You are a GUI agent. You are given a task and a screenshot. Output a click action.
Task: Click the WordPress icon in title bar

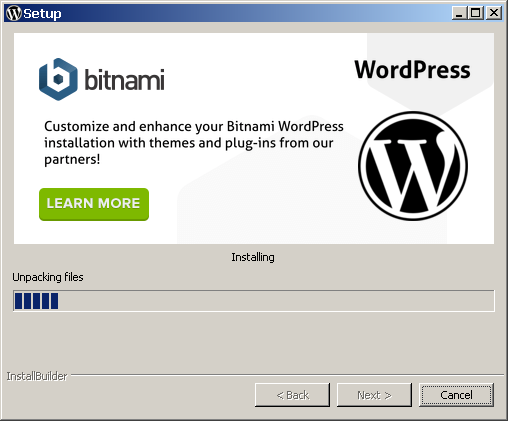point(14,13)
